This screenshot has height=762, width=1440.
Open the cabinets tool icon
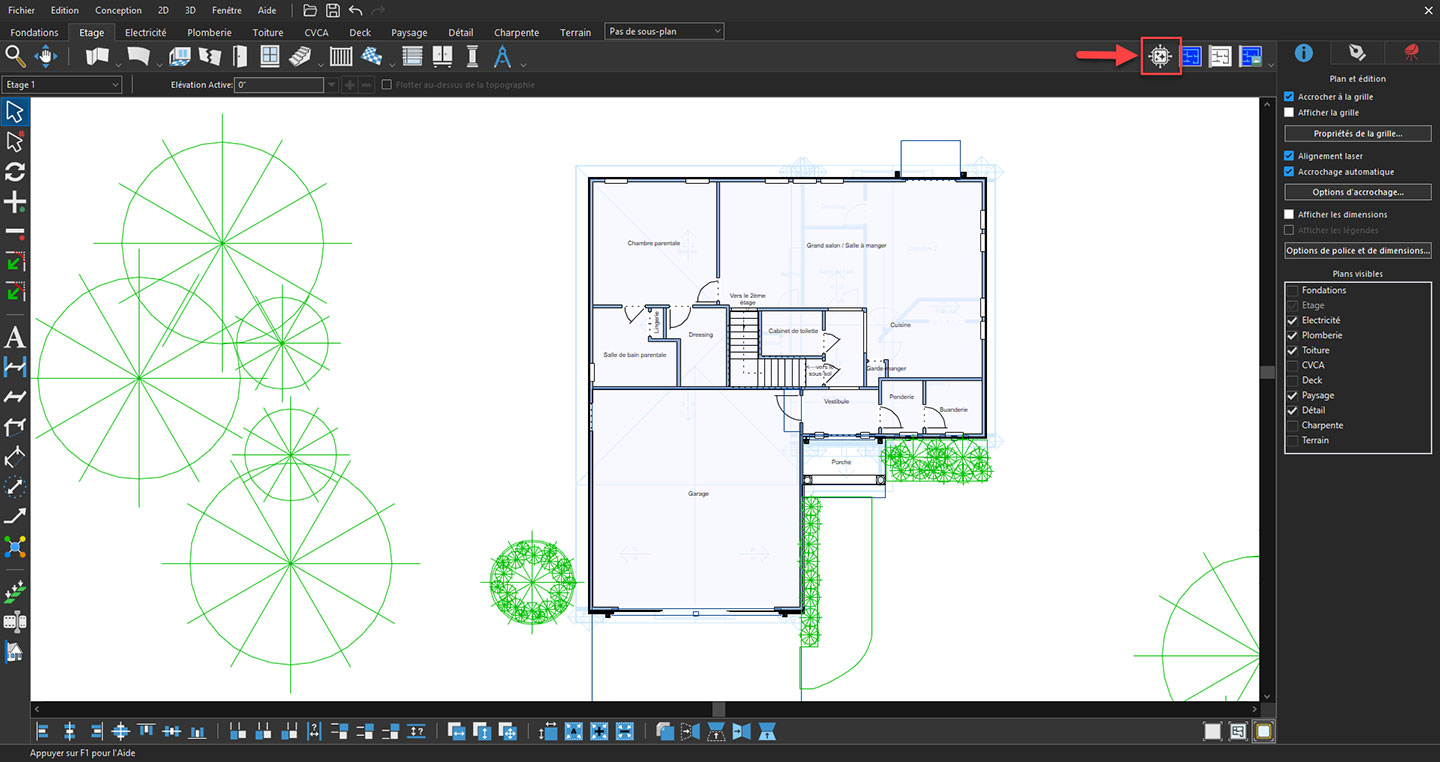(x=442, y=57)
